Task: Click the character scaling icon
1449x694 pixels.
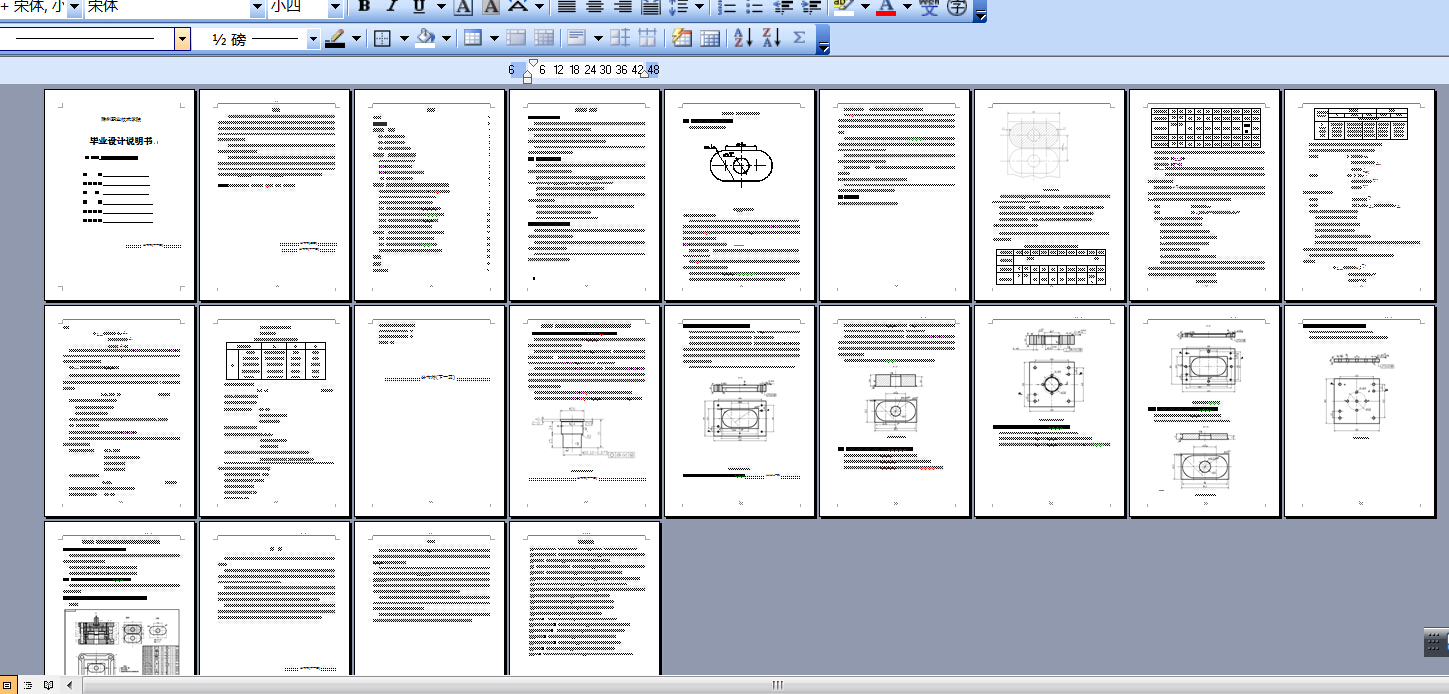Action: [x=518, y=7]
